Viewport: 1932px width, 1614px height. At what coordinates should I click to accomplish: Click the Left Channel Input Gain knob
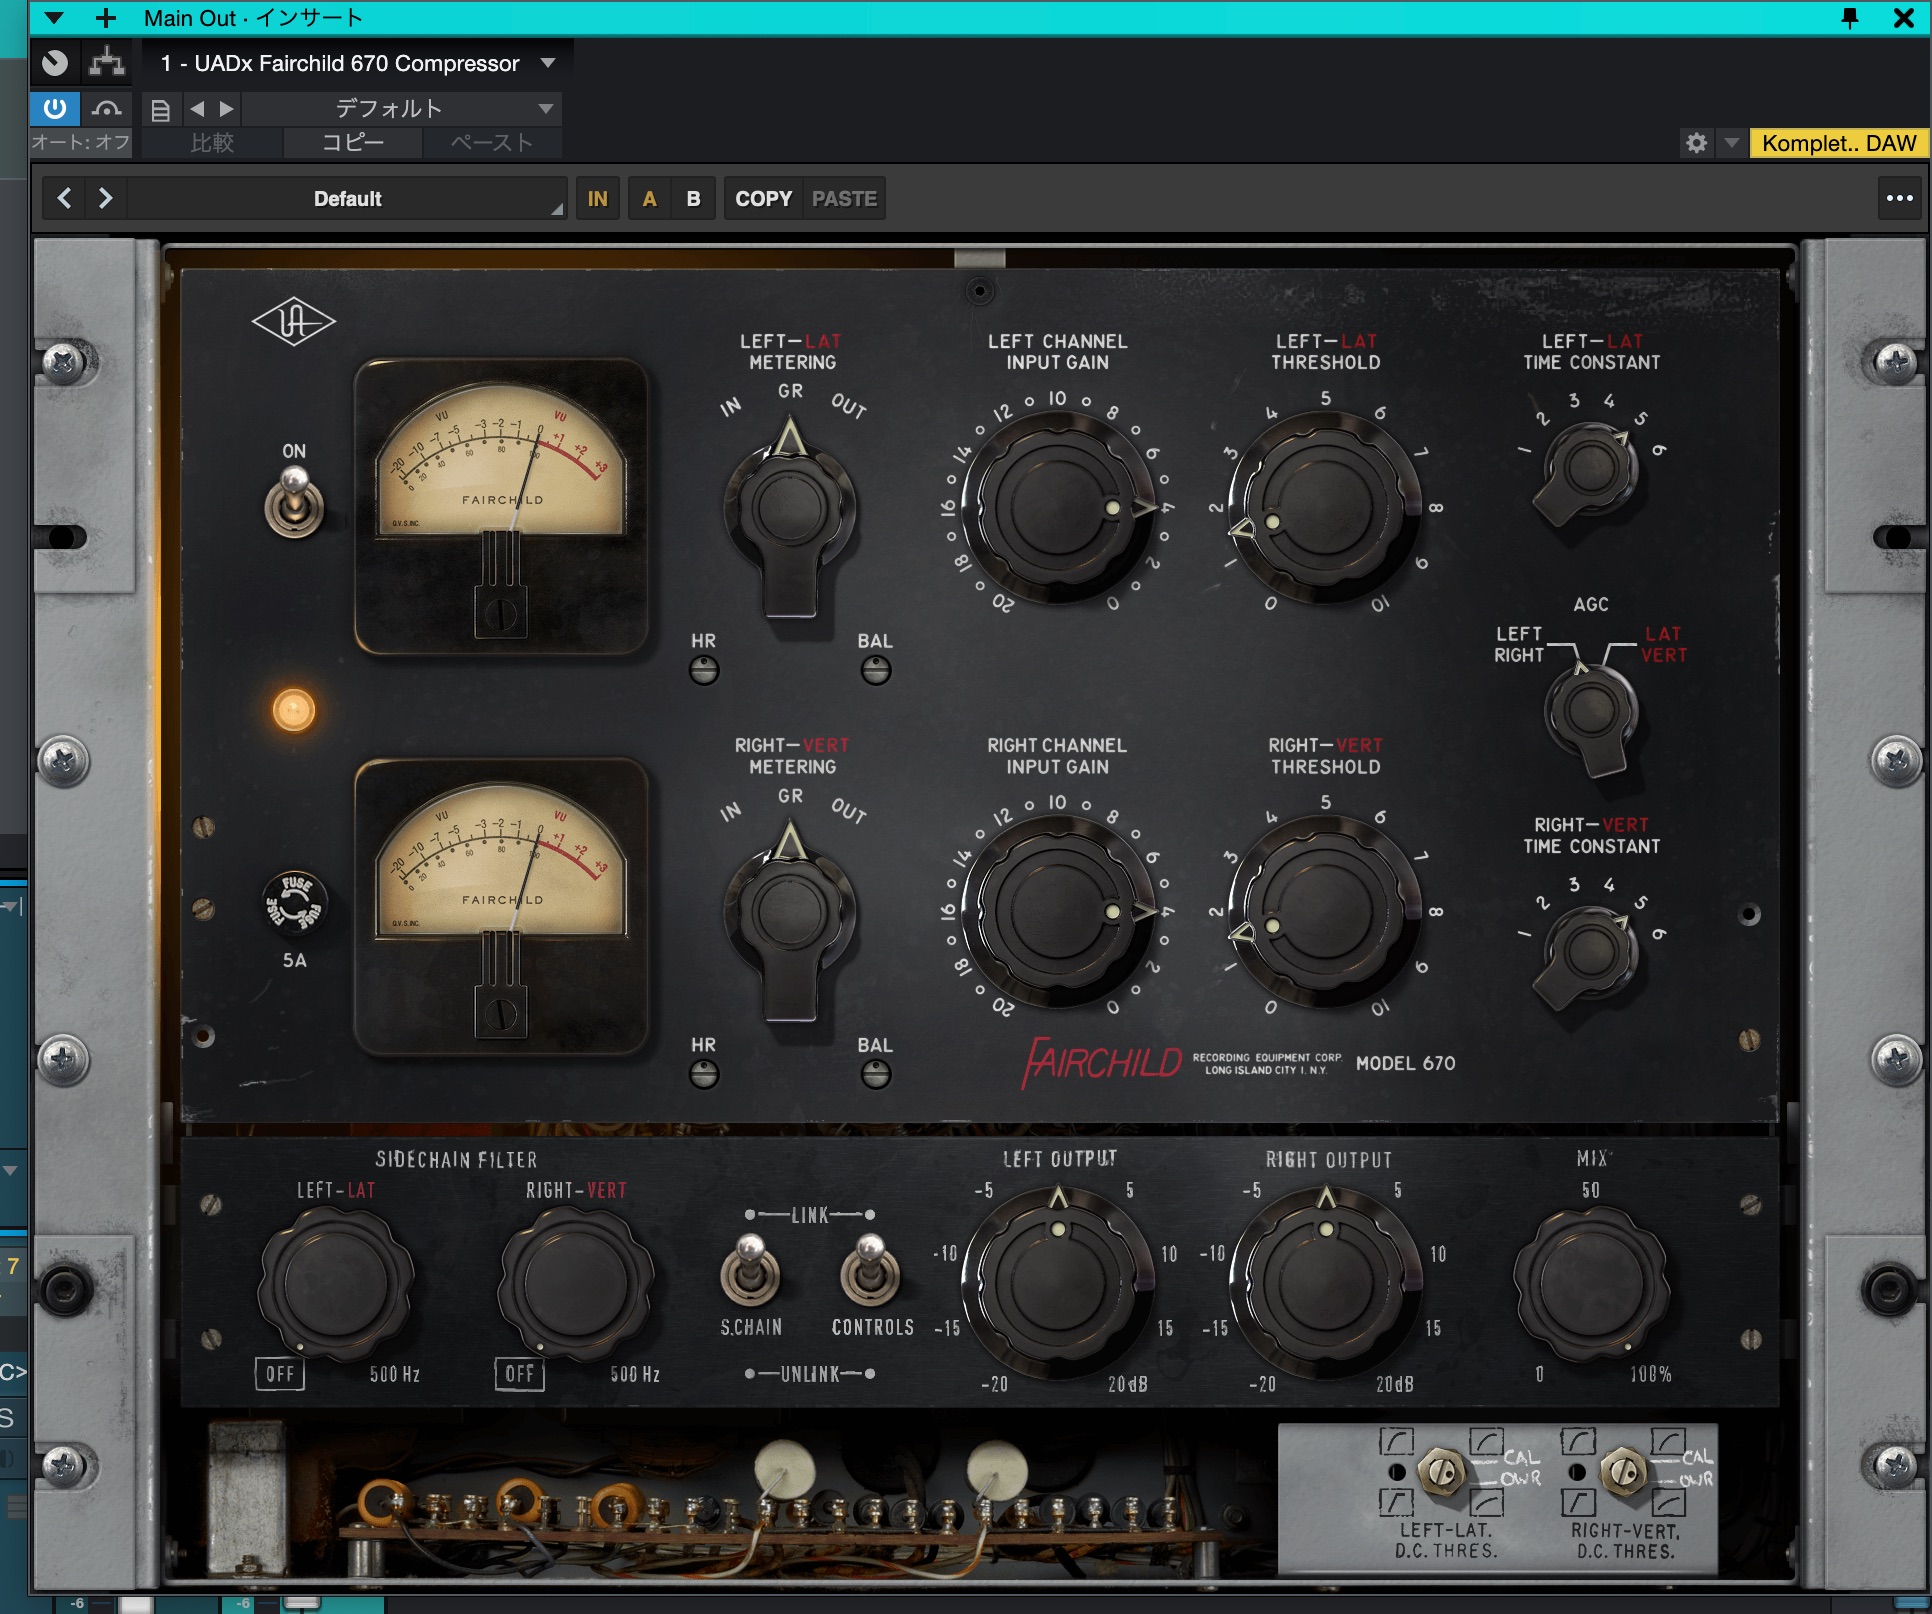(1057, 508)
